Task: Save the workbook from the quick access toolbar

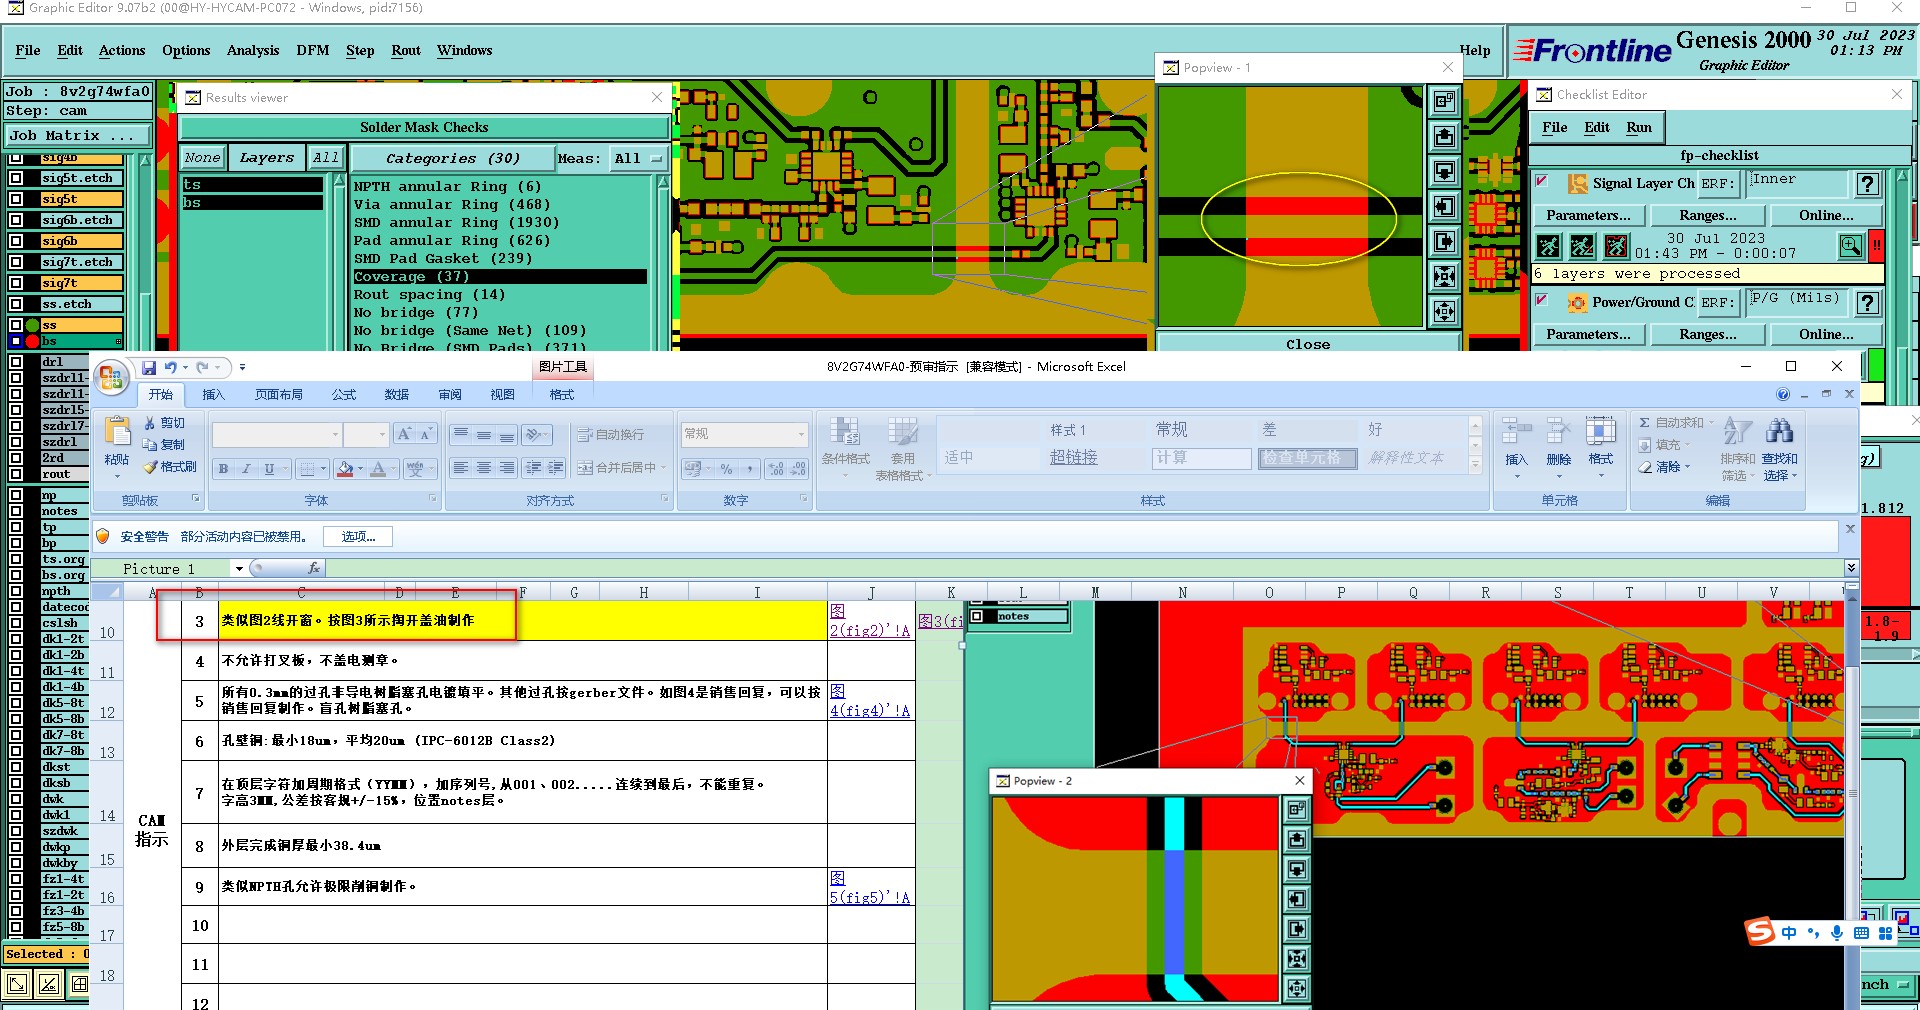Action: [149, 367]
